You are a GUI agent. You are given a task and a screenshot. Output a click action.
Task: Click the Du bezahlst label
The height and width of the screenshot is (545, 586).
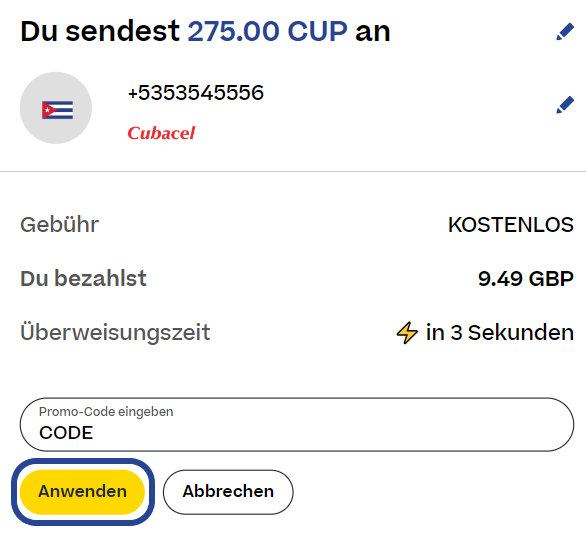(83, 278)
